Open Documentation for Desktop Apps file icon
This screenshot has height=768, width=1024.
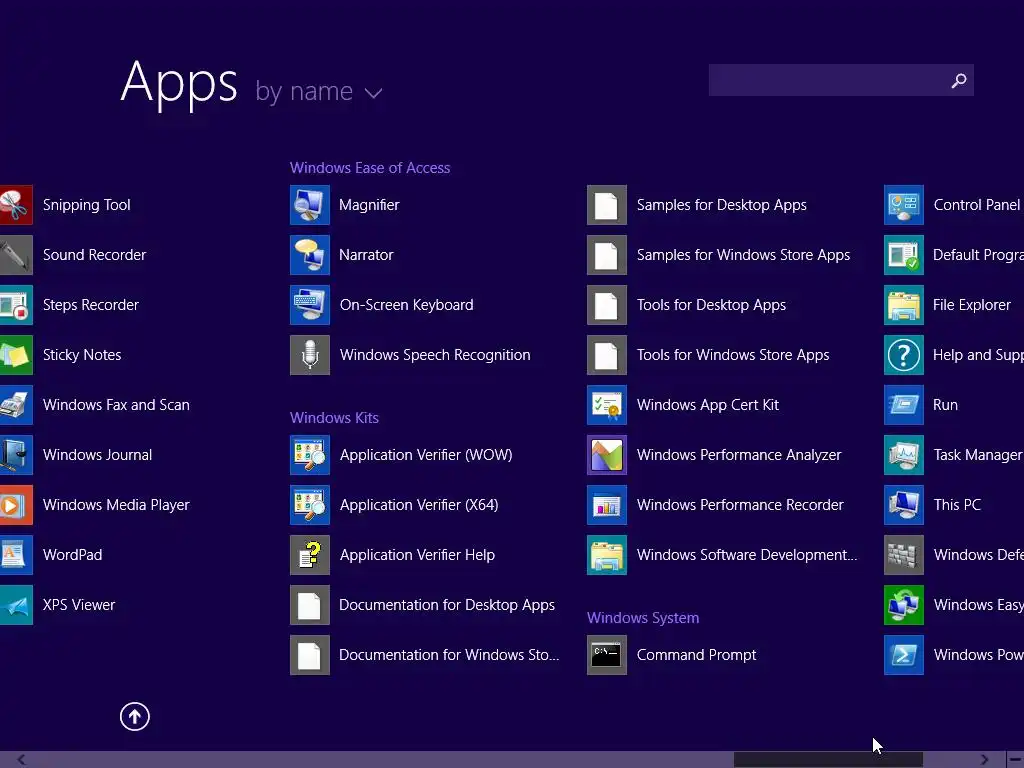310,605
